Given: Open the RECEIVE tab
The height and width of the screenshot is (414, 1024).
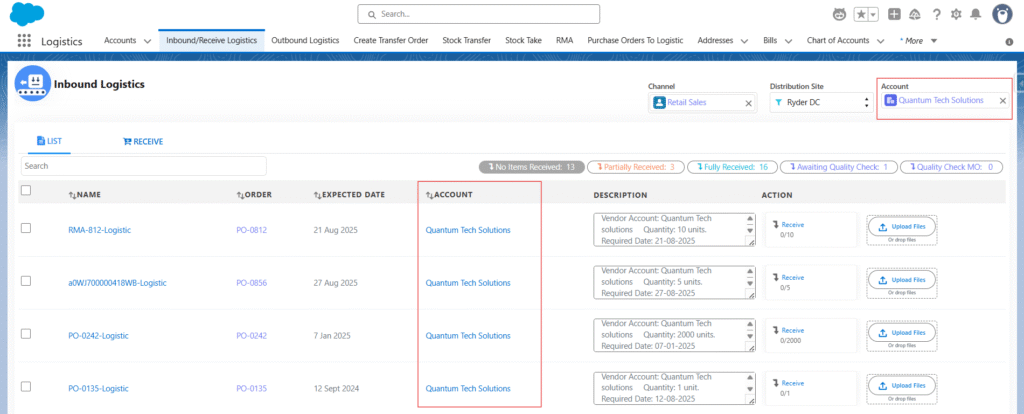Looking at the screenshot, I should point(142,141).
